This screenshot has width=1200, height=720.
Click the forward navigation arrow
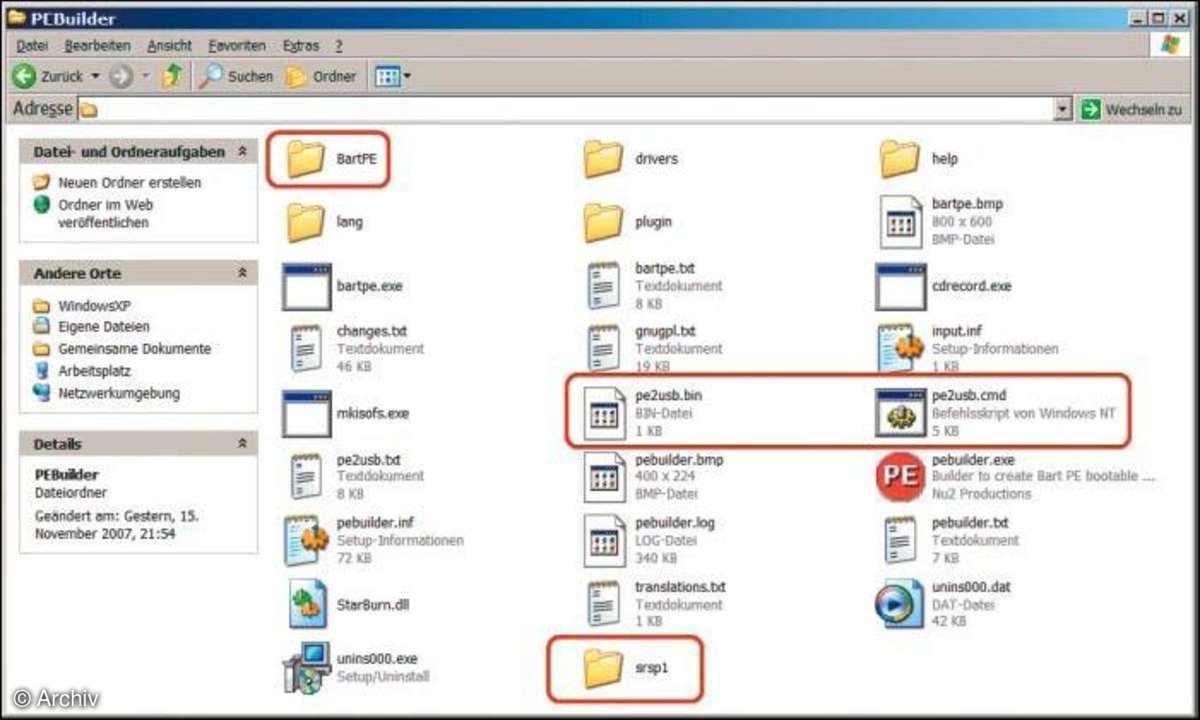click(121, 76)
